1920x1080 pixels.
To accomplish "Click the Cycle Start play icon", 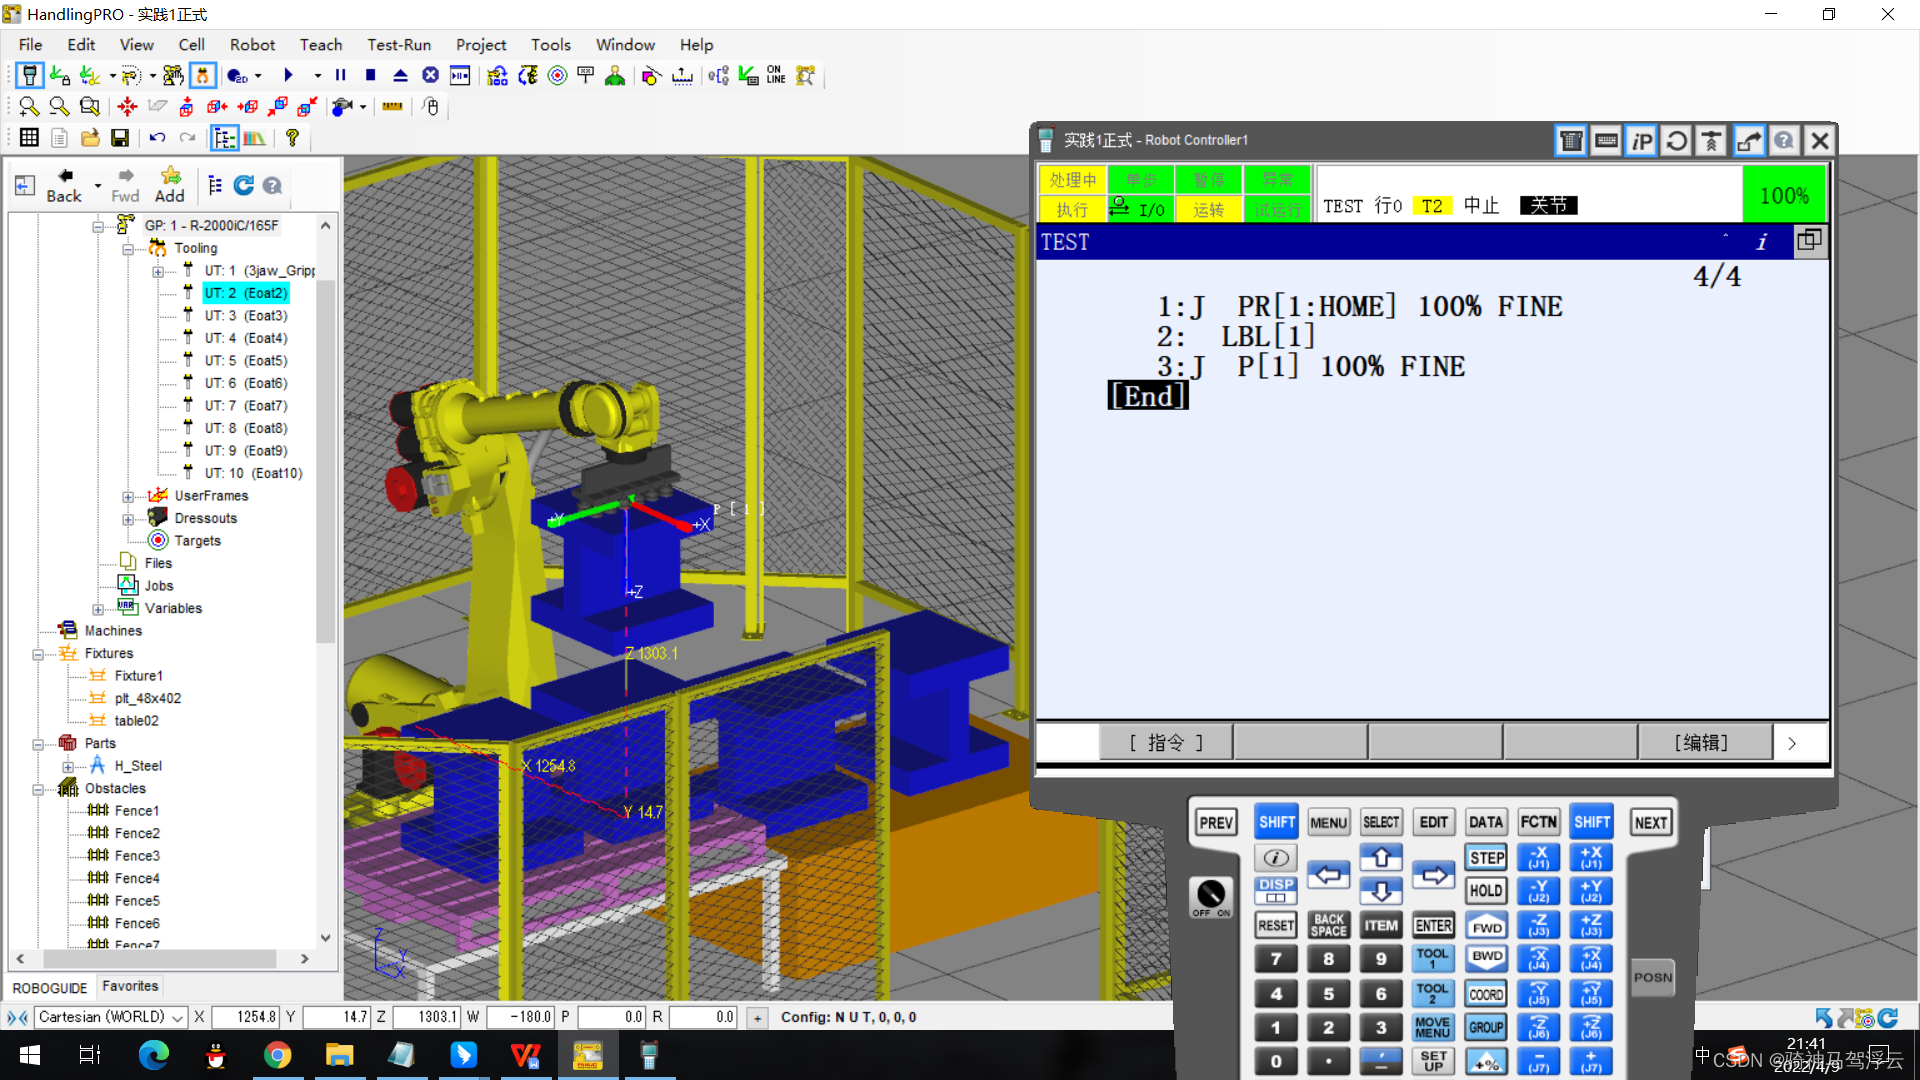I will click(x=288, y=76).
